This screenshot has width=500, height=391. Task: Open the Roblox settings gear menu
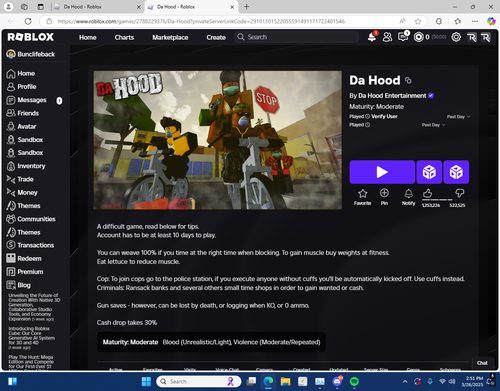click(x=456, y=37)
